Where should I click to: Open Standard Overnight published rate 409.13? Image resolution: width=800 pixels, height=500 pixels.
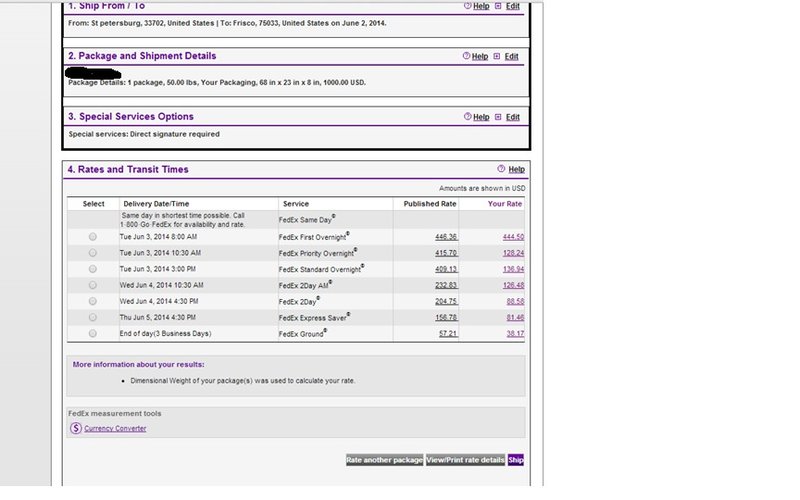pos(446,269)
